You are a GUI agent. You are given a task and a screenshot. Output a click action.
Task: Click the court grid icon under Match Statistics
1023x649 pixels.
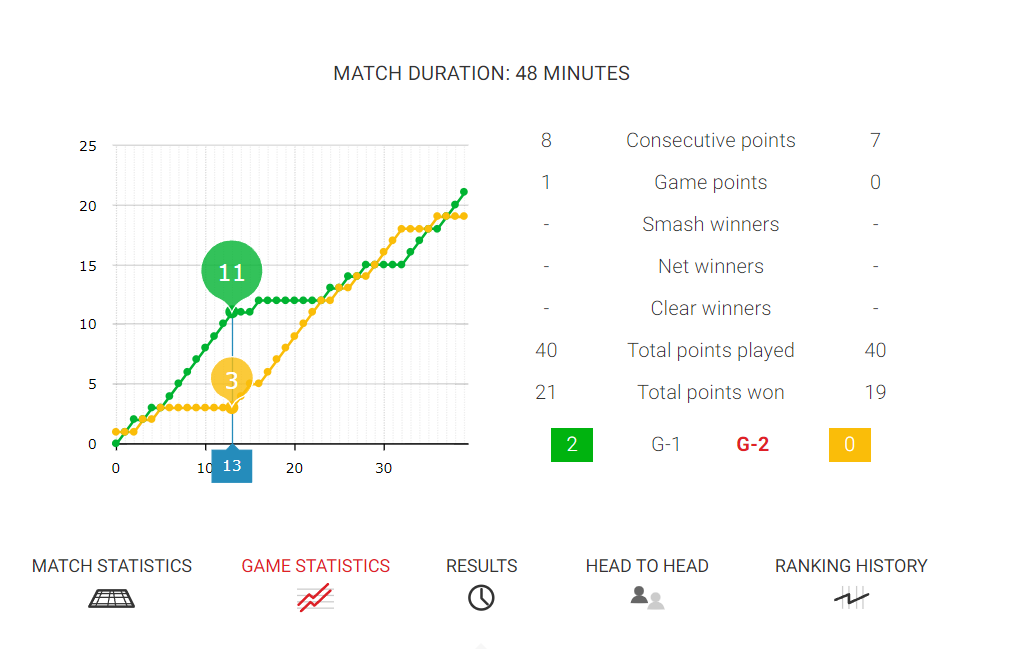(111, 598)
